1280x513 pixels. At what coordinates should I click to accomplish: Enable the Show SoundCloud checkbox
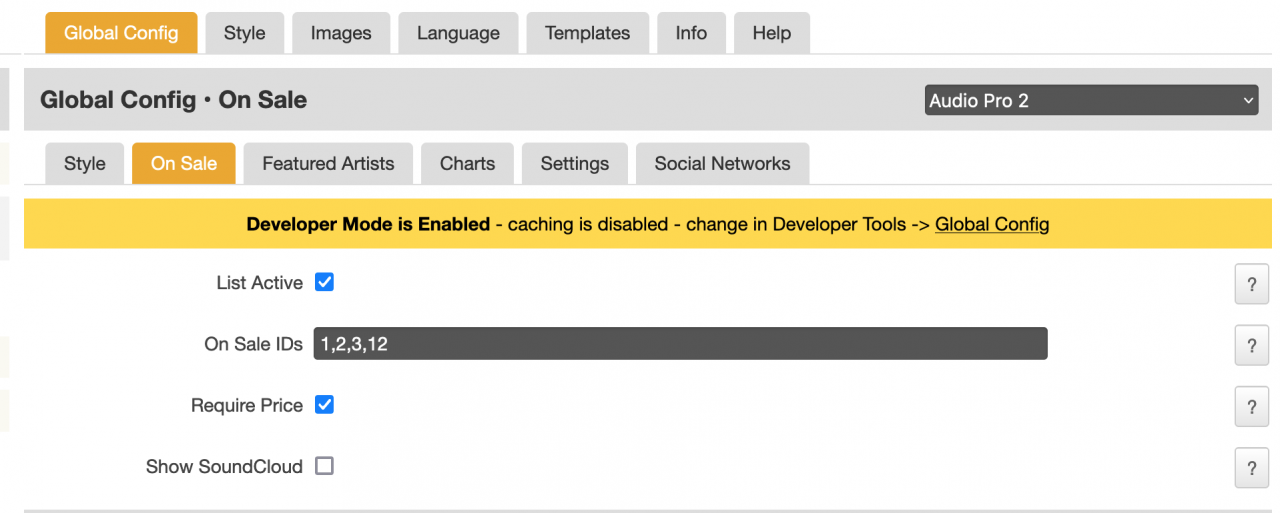(x=324, y=466)
